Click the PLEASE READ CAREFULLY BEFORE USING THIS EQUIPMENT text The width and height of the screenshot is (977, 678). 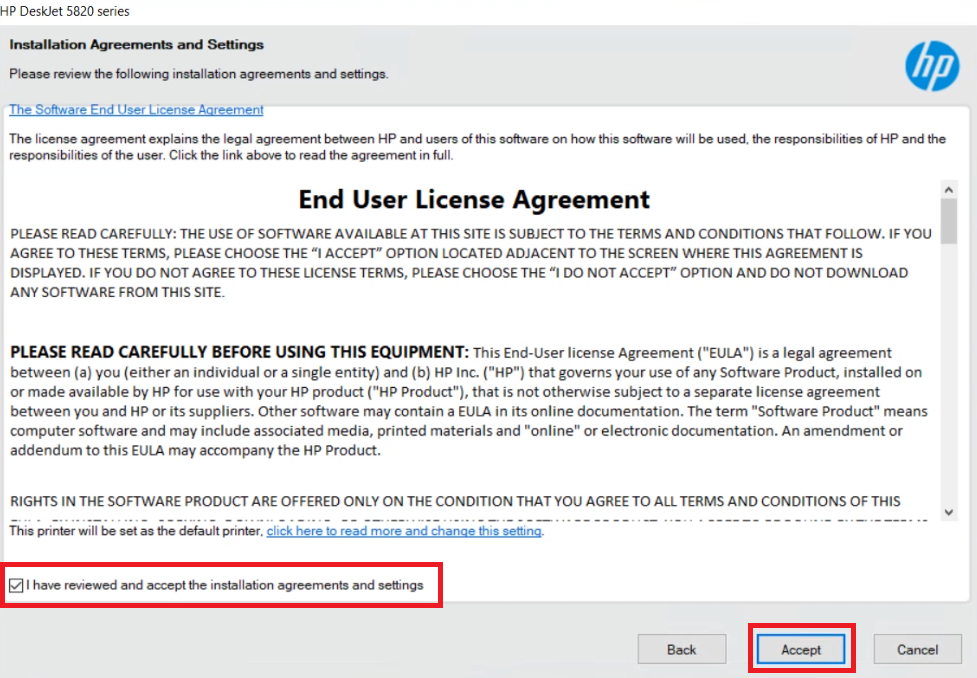point(239,352)
